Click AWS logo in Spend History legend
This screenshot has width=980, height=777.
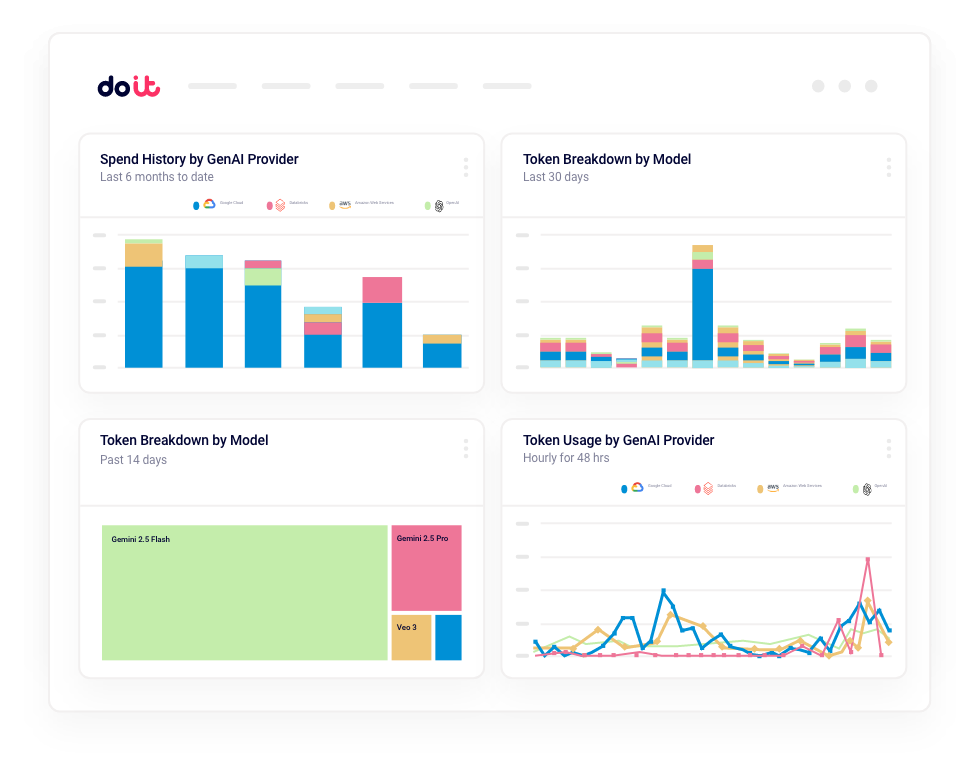[x=345, y=204]
